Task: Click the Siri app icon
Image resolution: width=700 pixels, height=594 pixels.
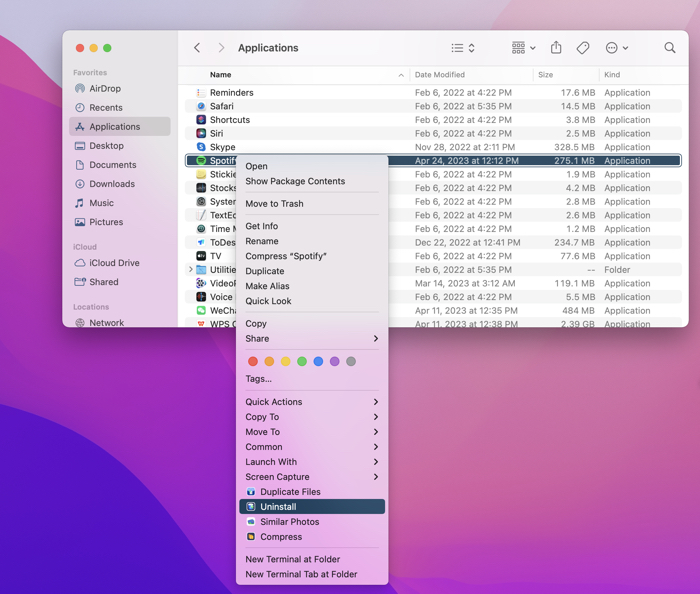Action: (x=201, y=133)
